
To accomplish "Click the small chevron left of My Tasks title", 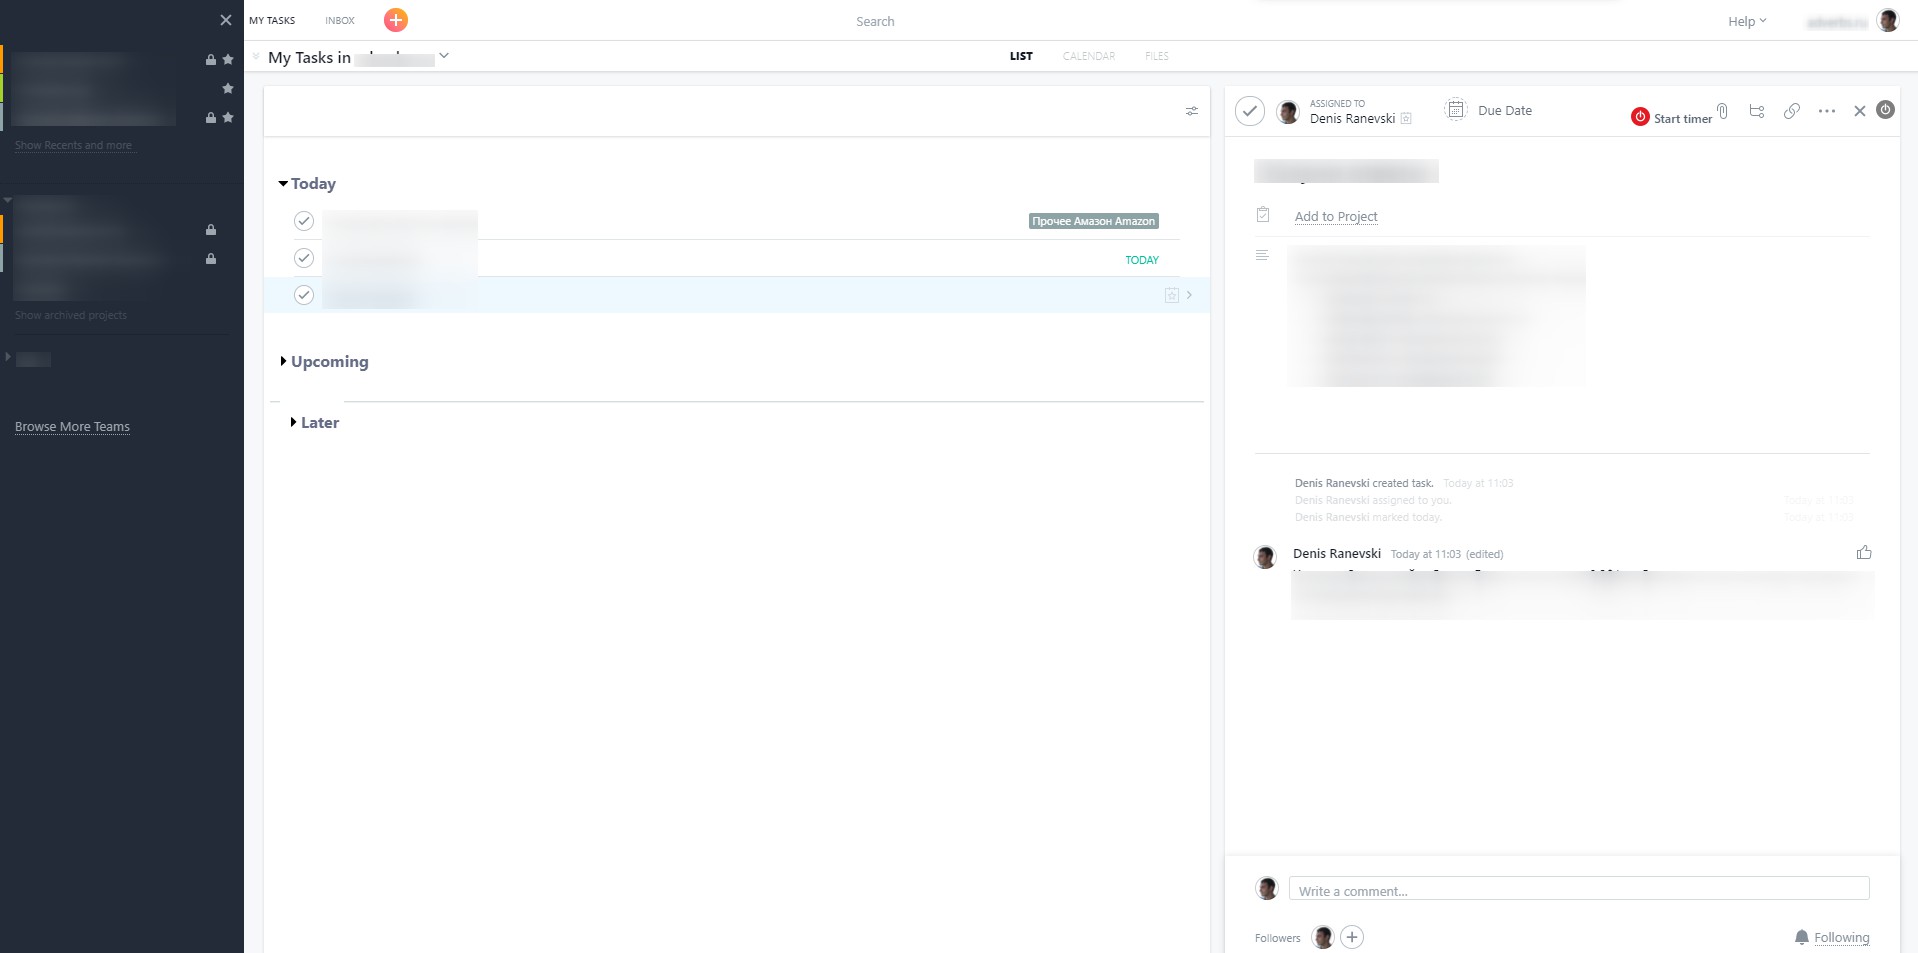I will pyautogui.click(x=256, y=57).
